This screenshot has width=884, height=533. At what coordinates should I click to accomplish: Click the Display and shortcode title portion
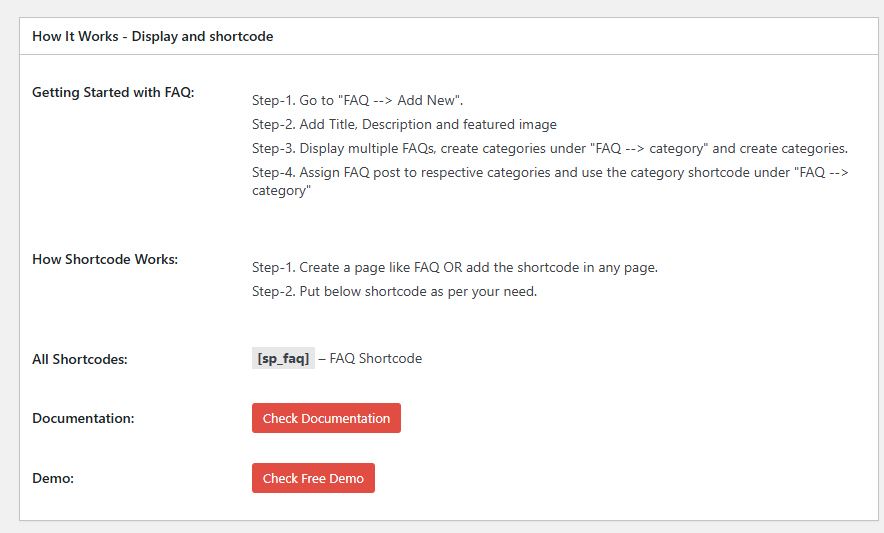[x=202, y=36]
